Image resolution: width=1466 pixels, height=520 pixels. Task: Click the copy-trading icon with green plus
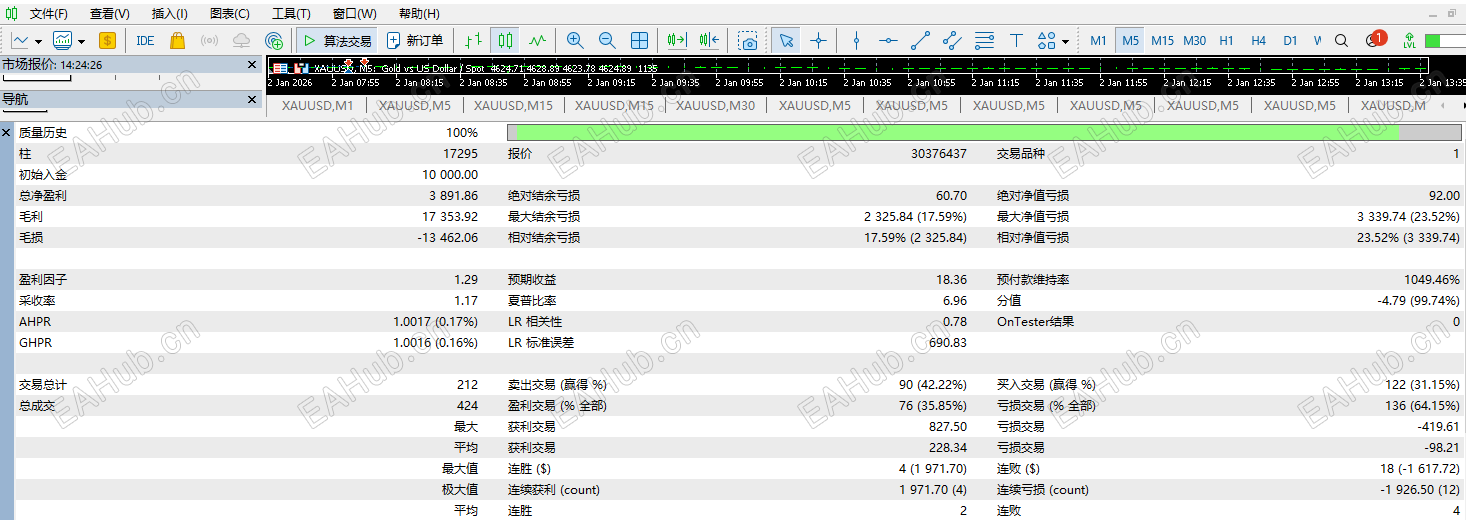pos(274,41)
